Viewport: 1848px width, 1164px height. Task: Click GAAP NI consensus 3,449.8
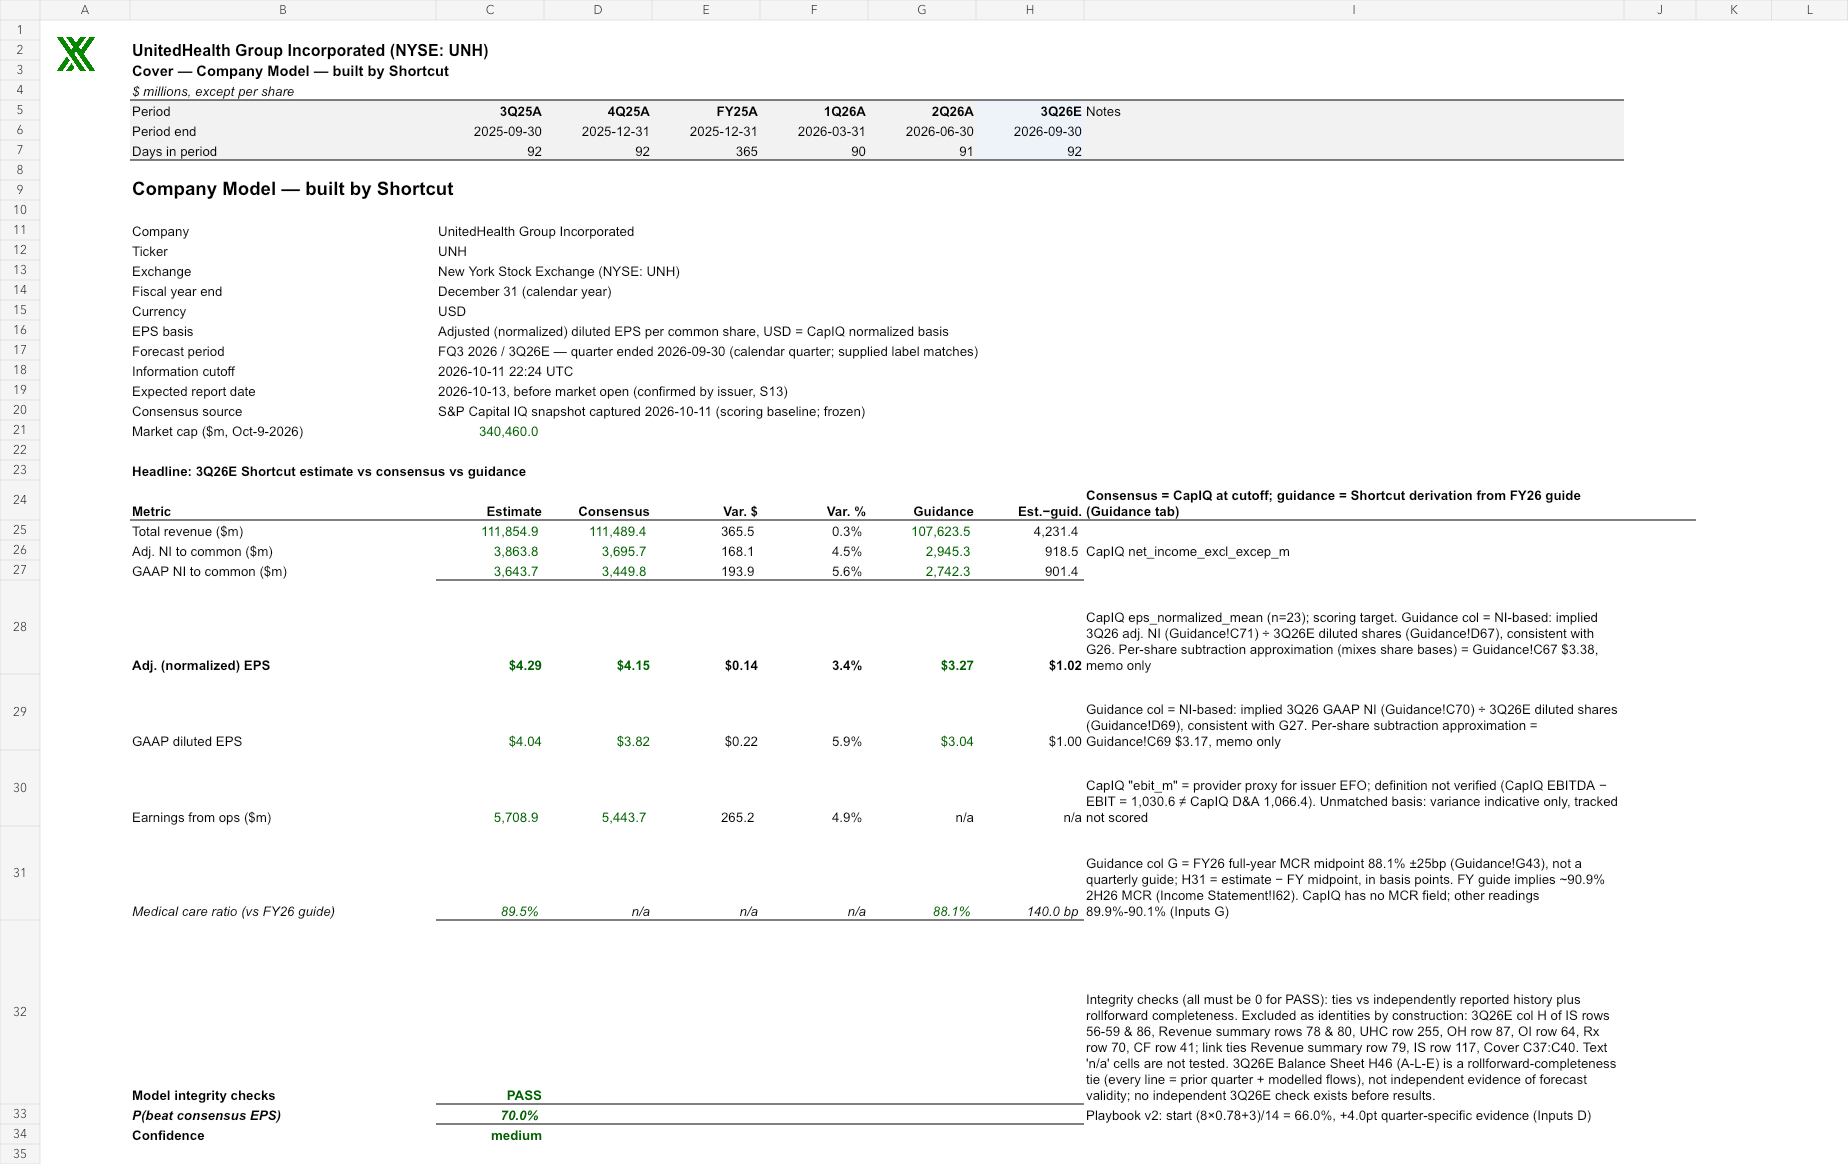click(x=624, y=572)
